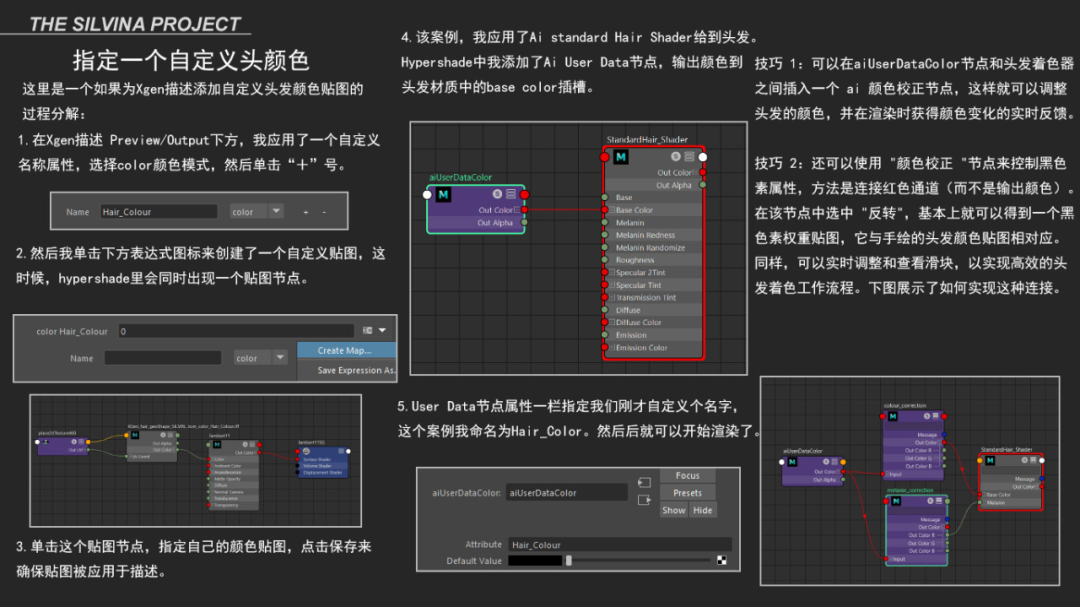Click the Melanin Redness input port

[605, 235]
